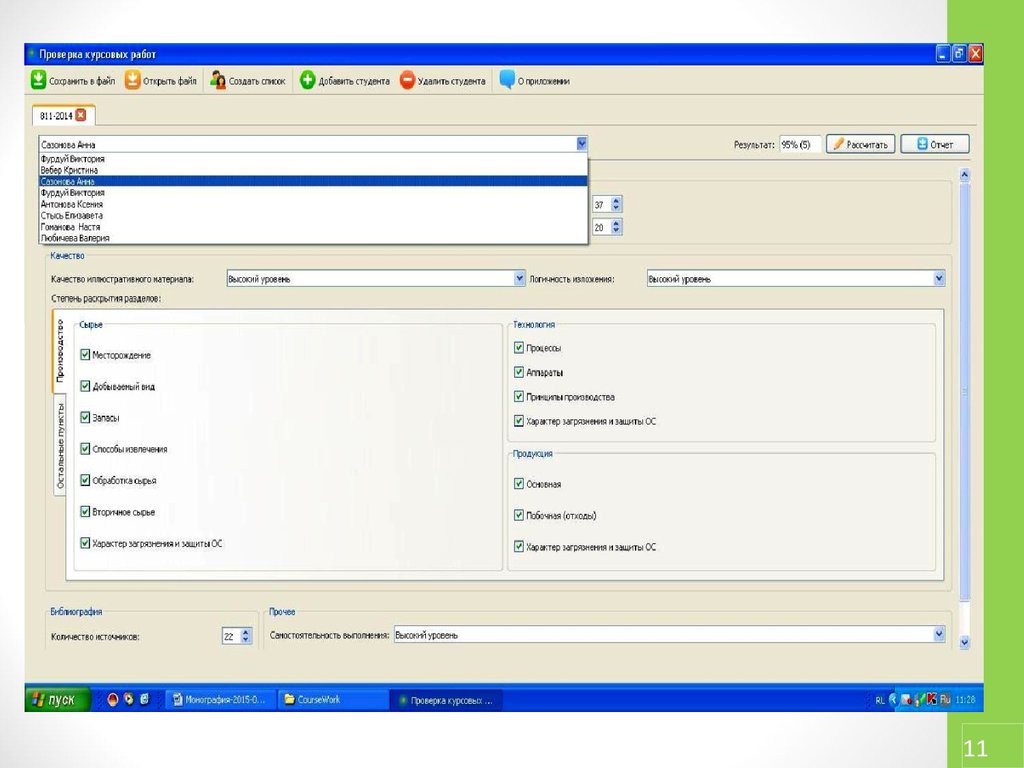Disable the Принципы производства checkbox
The image size is (1024, 768).
tap(519, 396)
